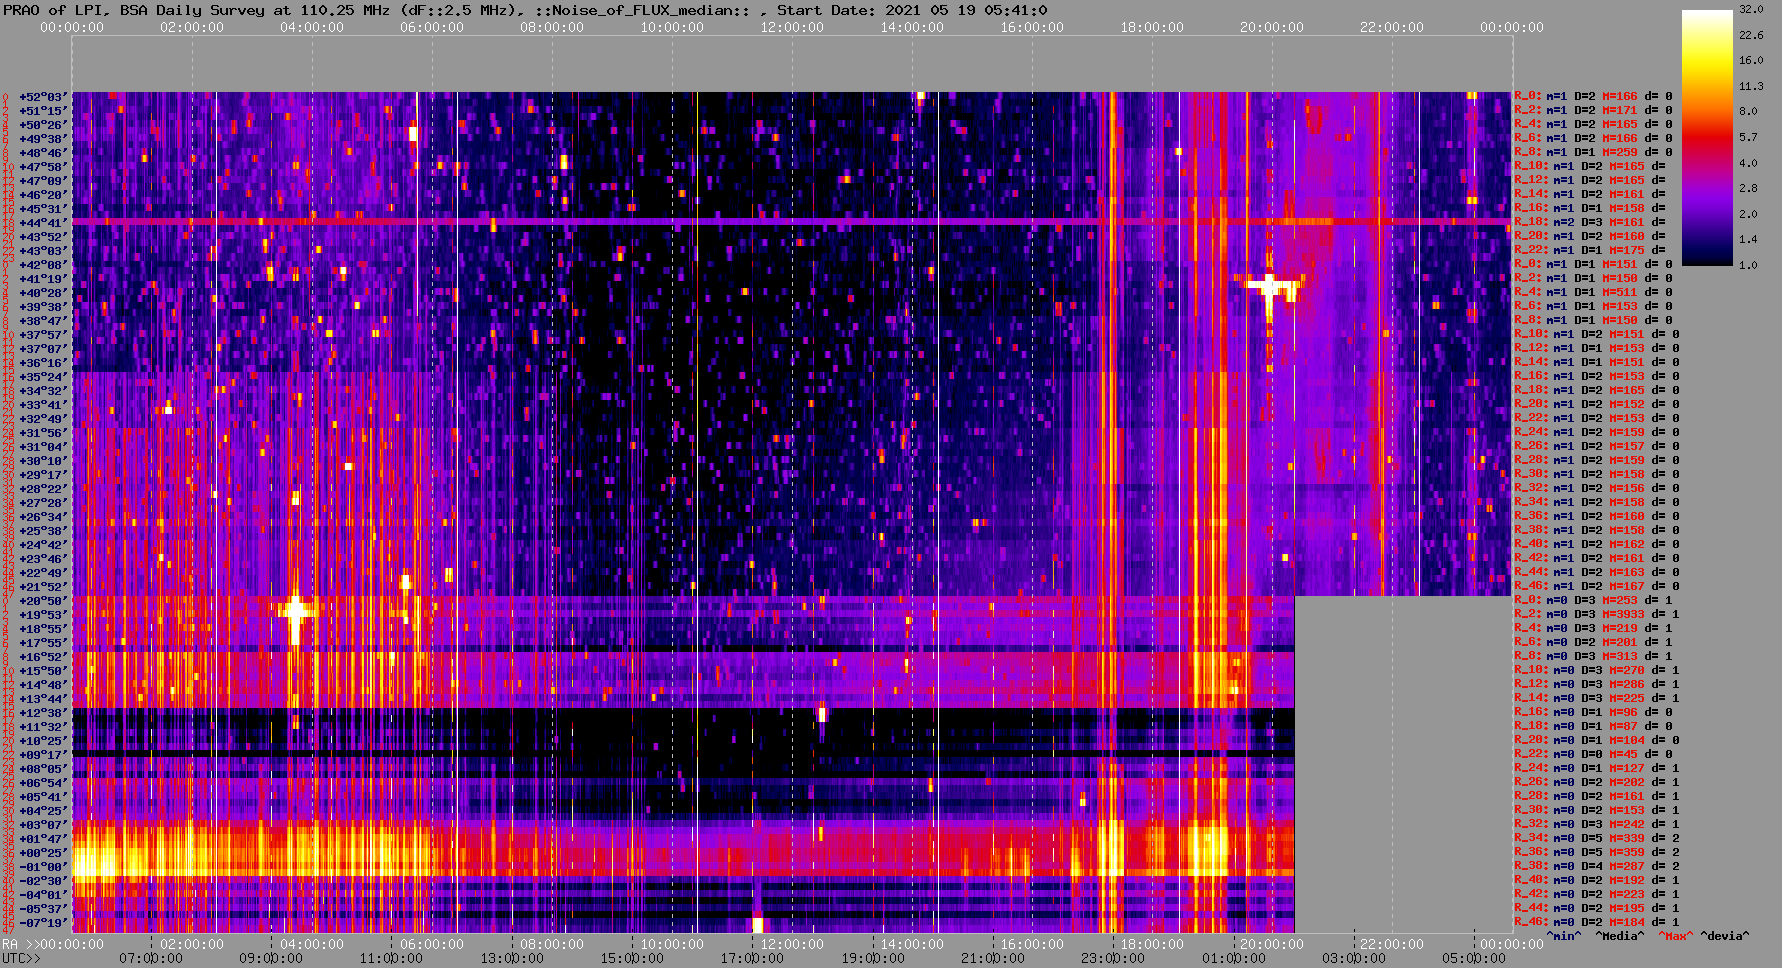1782x968 pixels.
Task: Click the 32.0 color scale value
Action: click(1751, 9)
